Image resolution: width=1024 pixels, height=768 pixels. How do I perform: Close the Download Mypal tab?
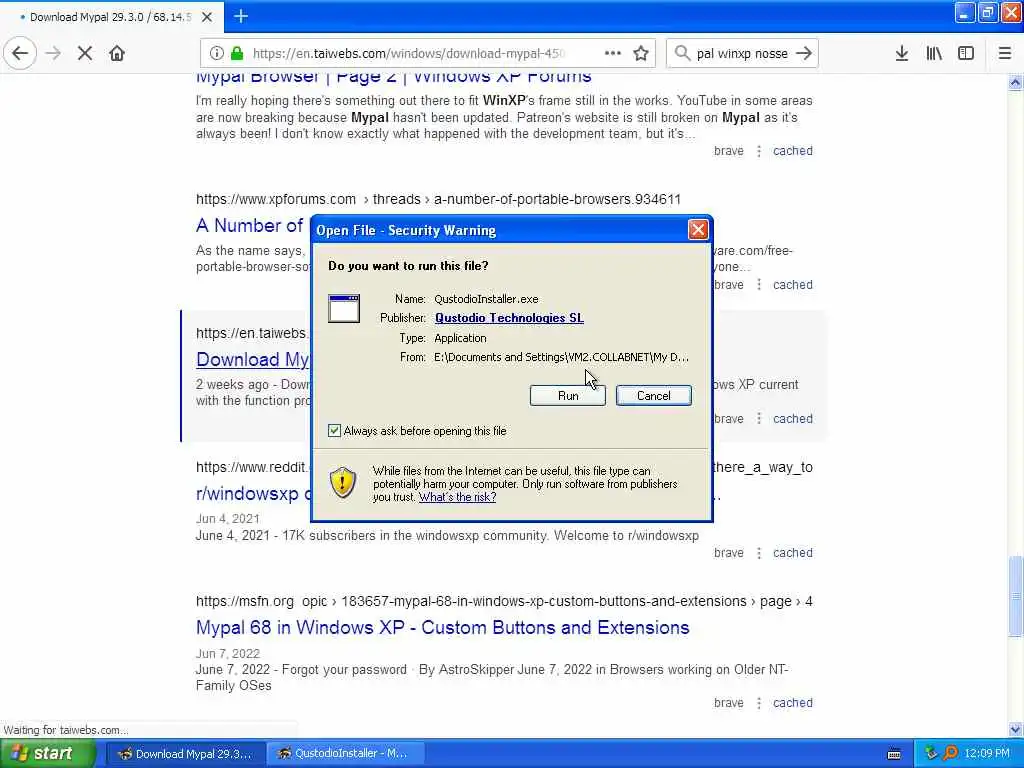[x=207, y=17]
